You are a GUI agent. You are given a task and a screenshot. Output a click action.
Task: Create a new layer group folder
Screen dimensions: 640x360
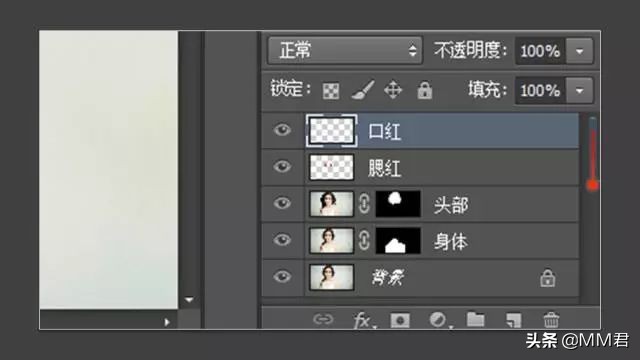476,320
